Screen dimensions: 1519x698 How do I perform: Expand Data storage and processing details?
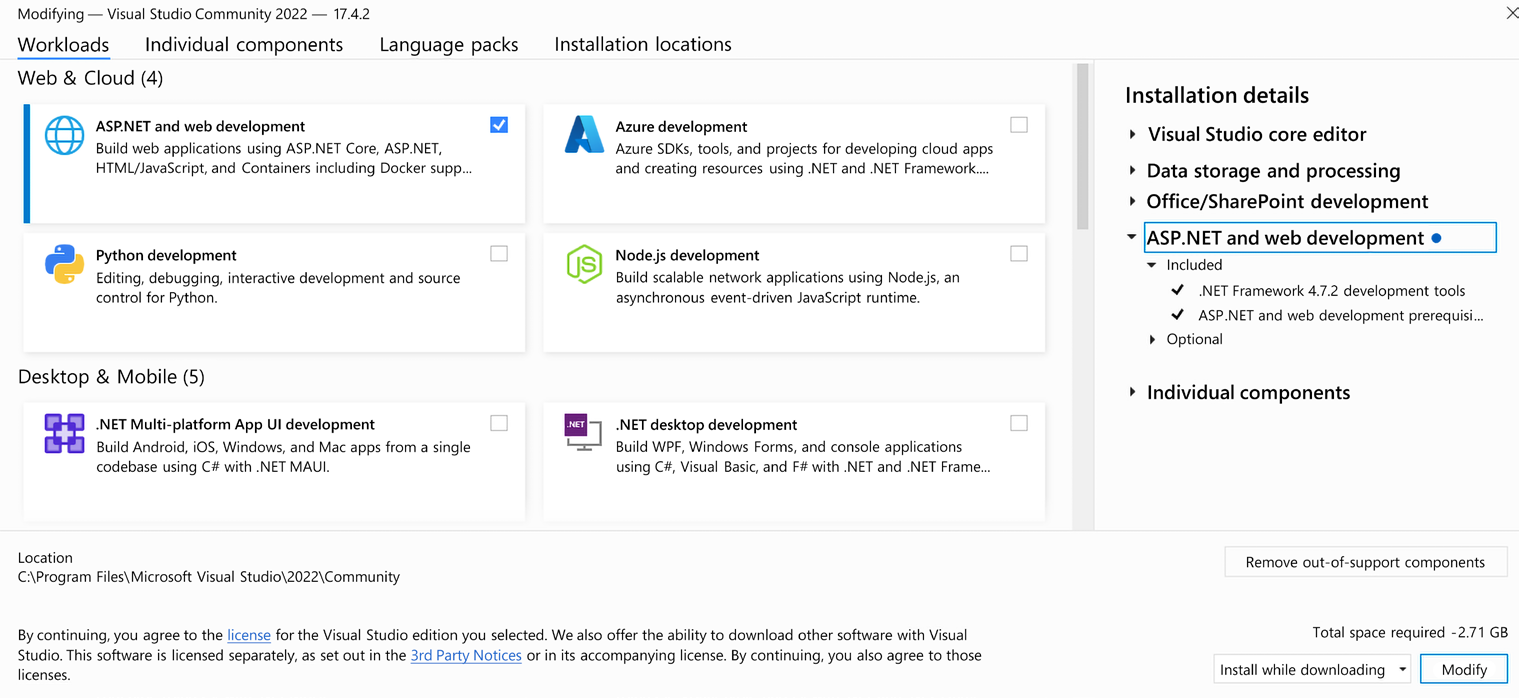point(1132,171)
